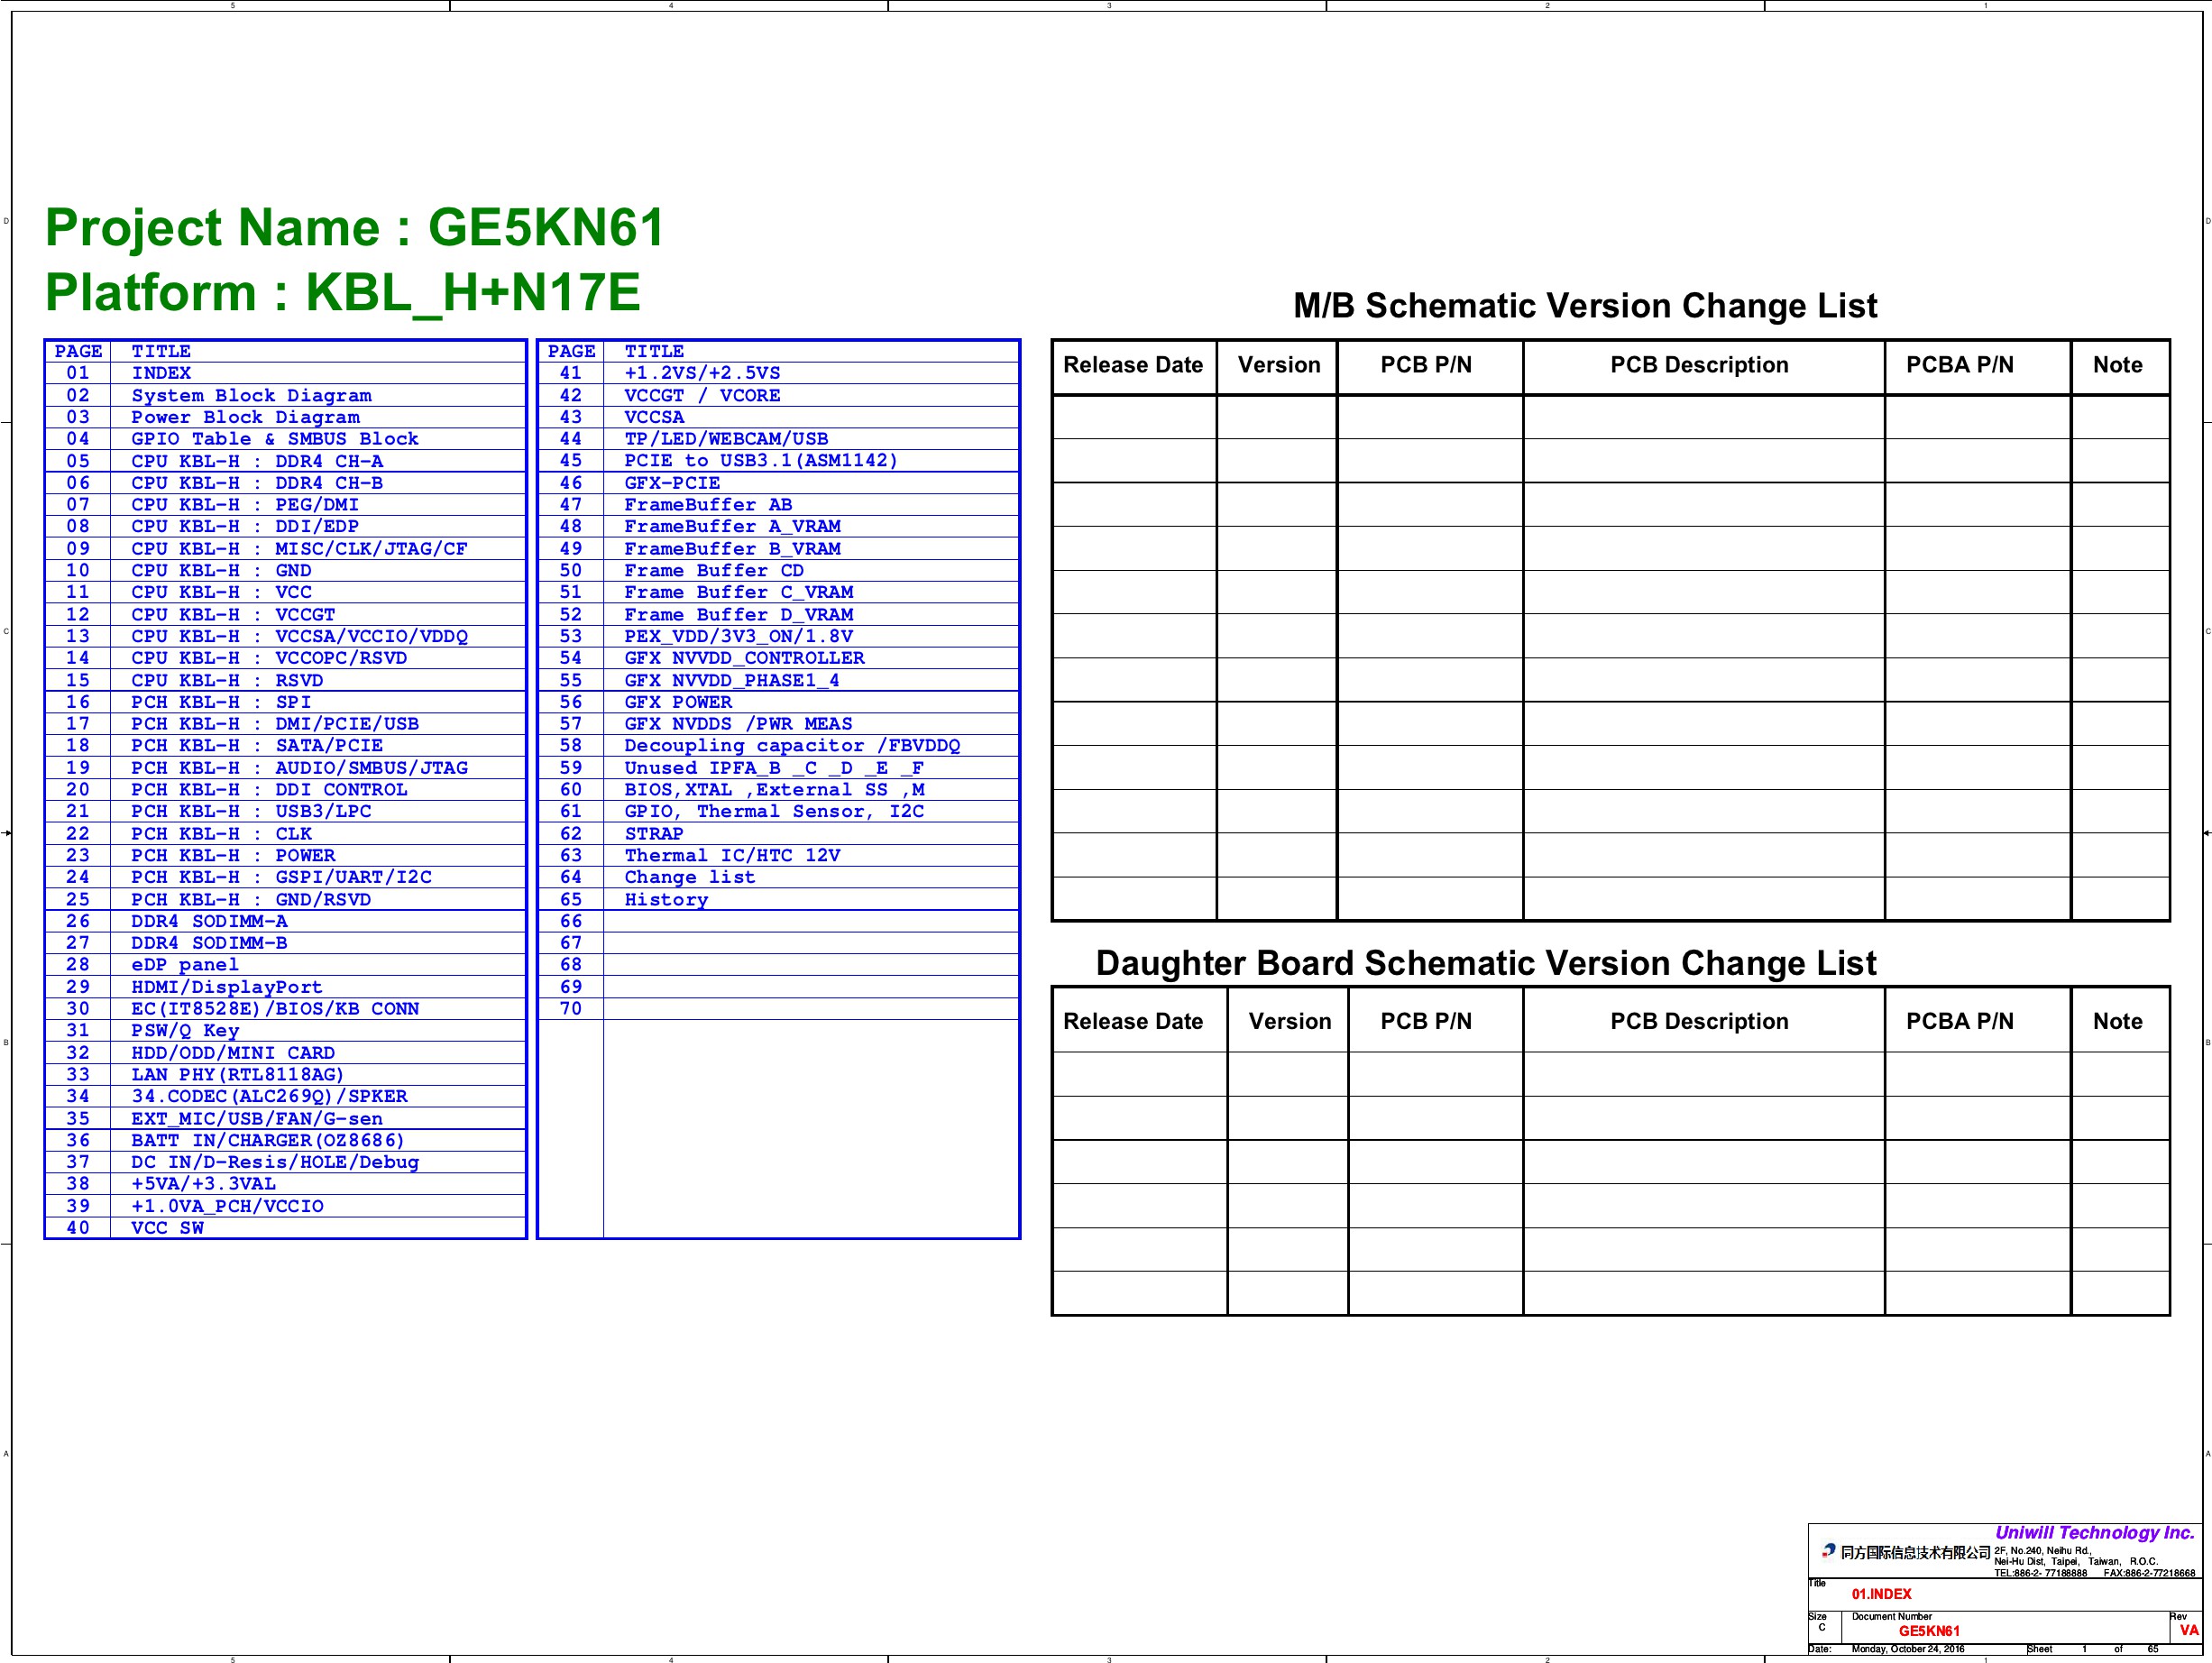The image size is (2212, 1663).
Task: Click the blue company logo in title block
Action: point(1828,1550)
